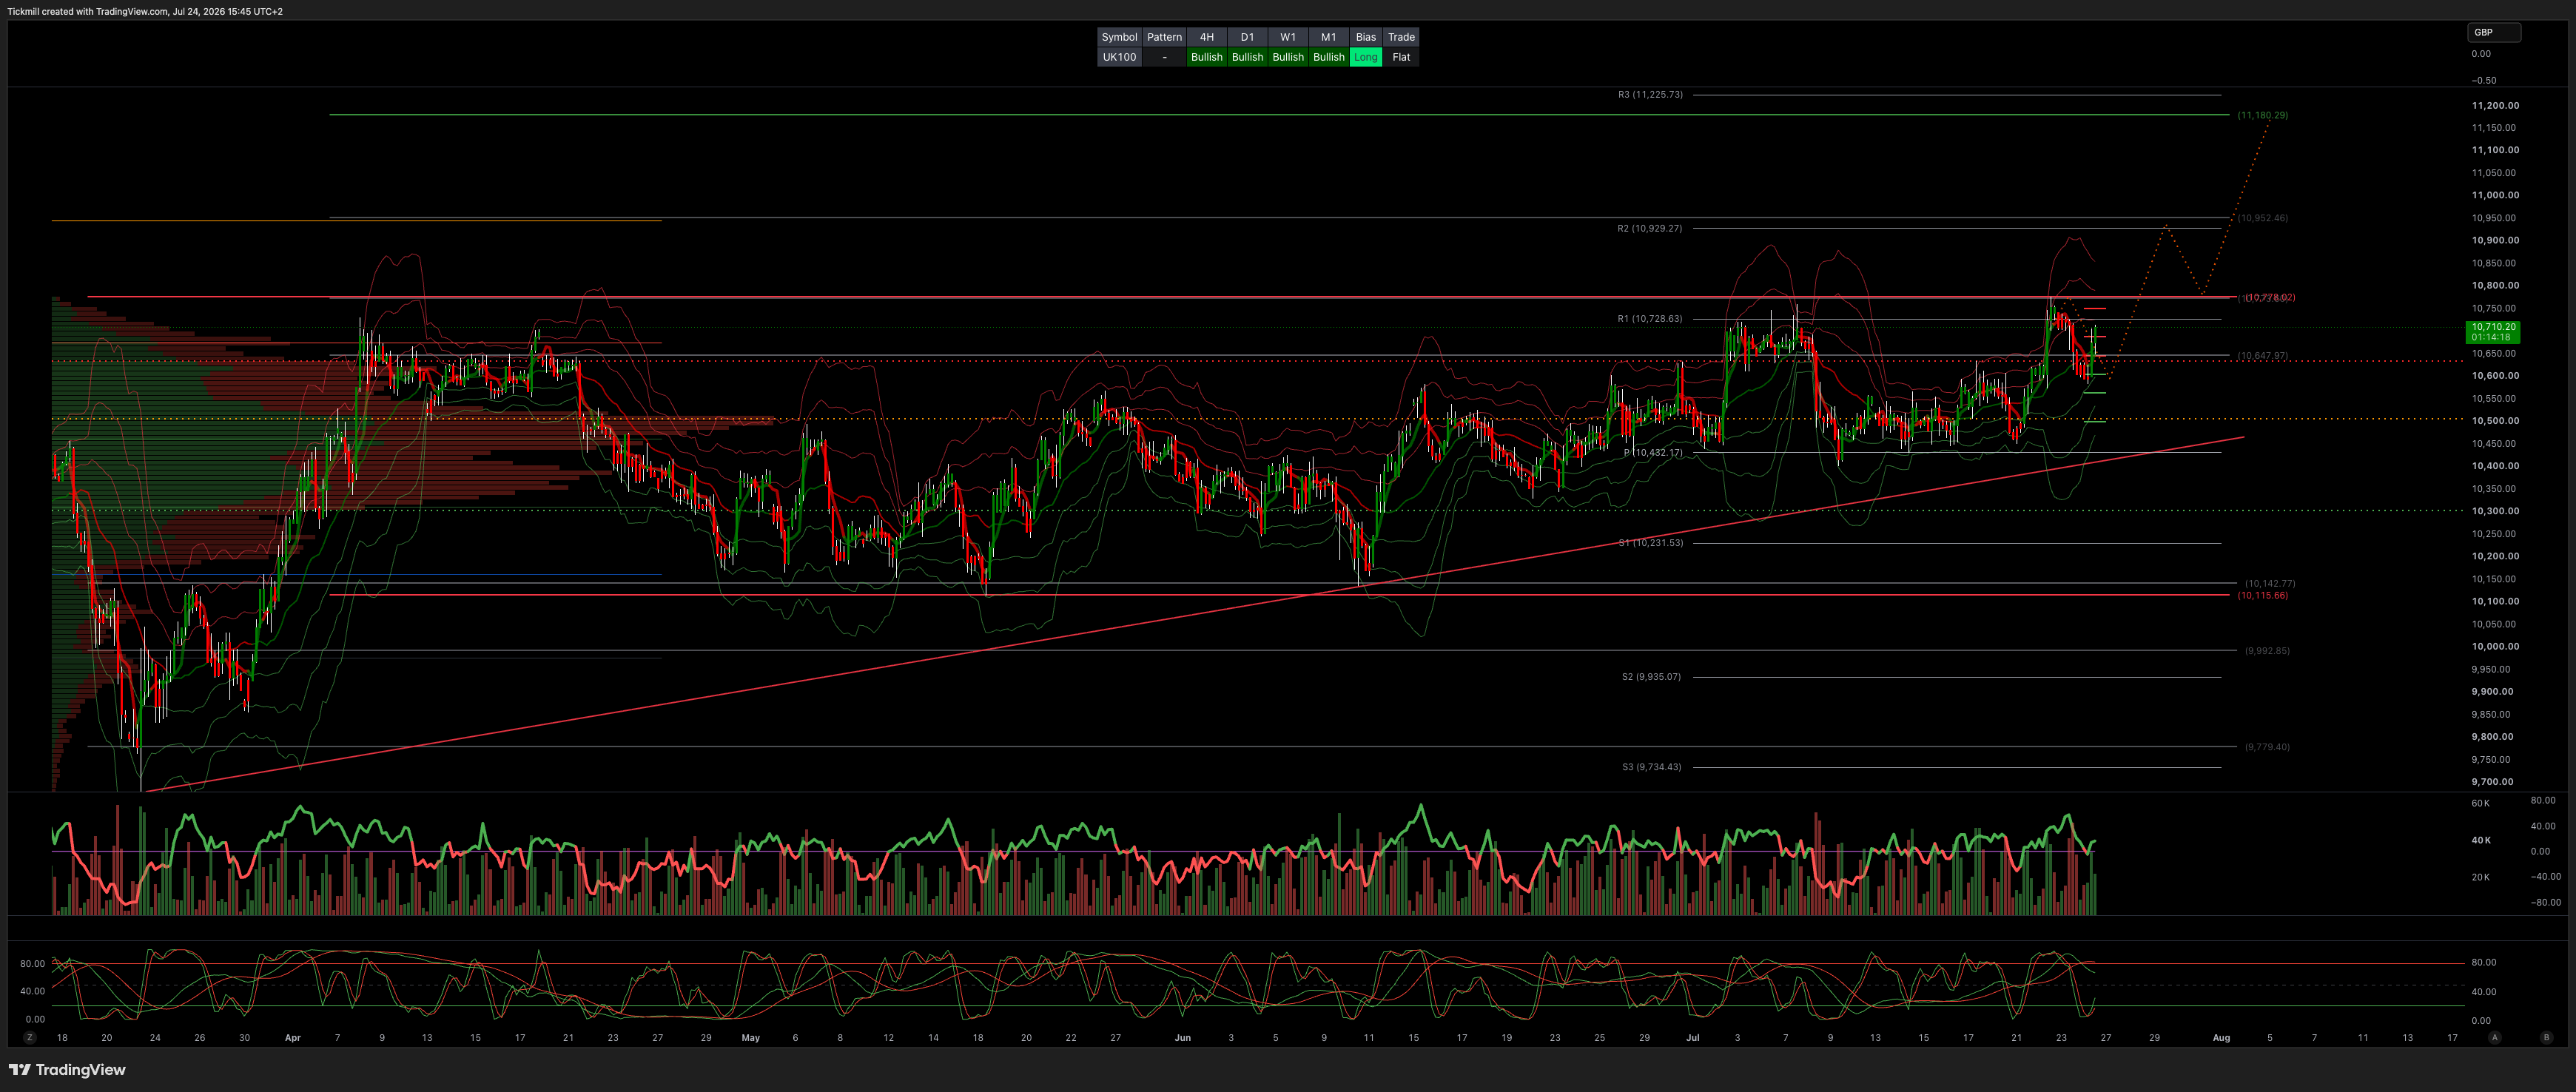Click the Jul marker on time axis

pyautogui.click(x=1693, y=1038)
